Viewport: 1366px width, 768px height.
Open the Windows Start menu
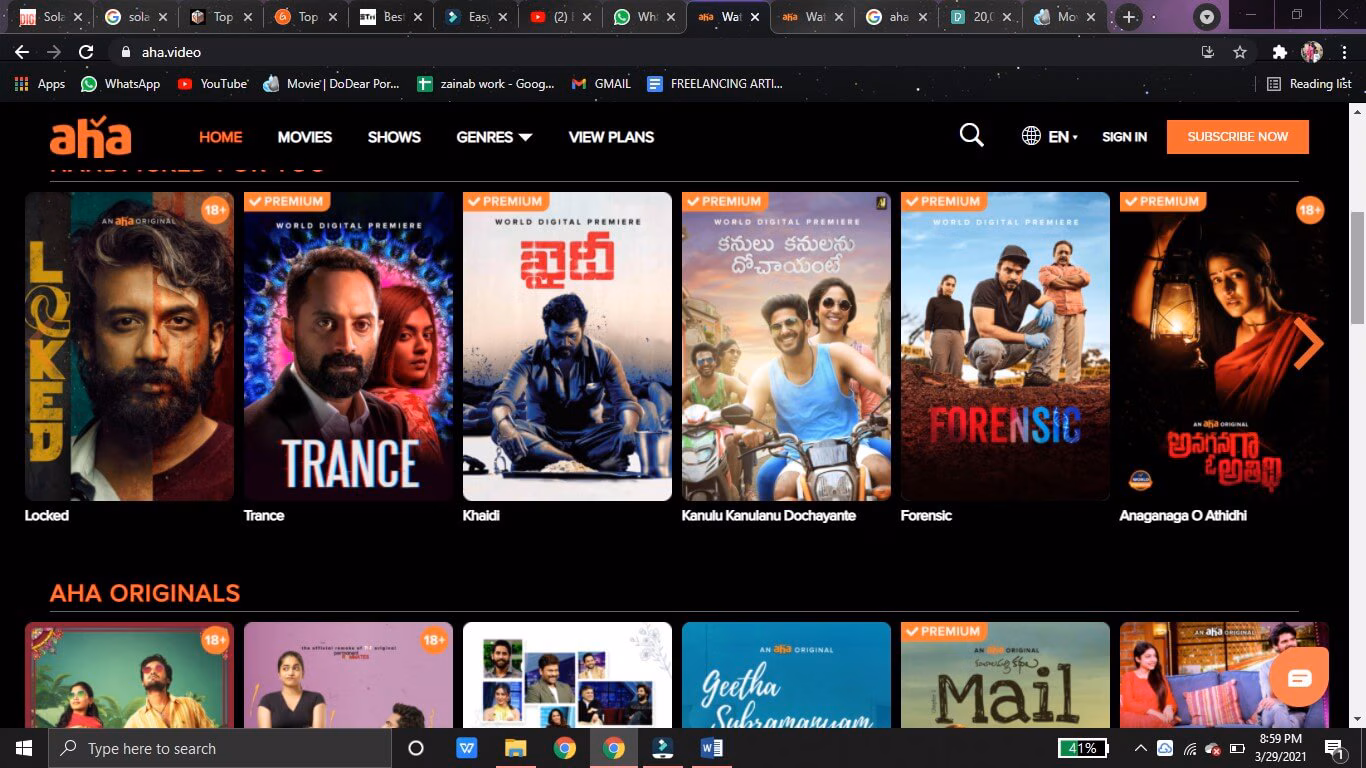click(x=23, y=748)
